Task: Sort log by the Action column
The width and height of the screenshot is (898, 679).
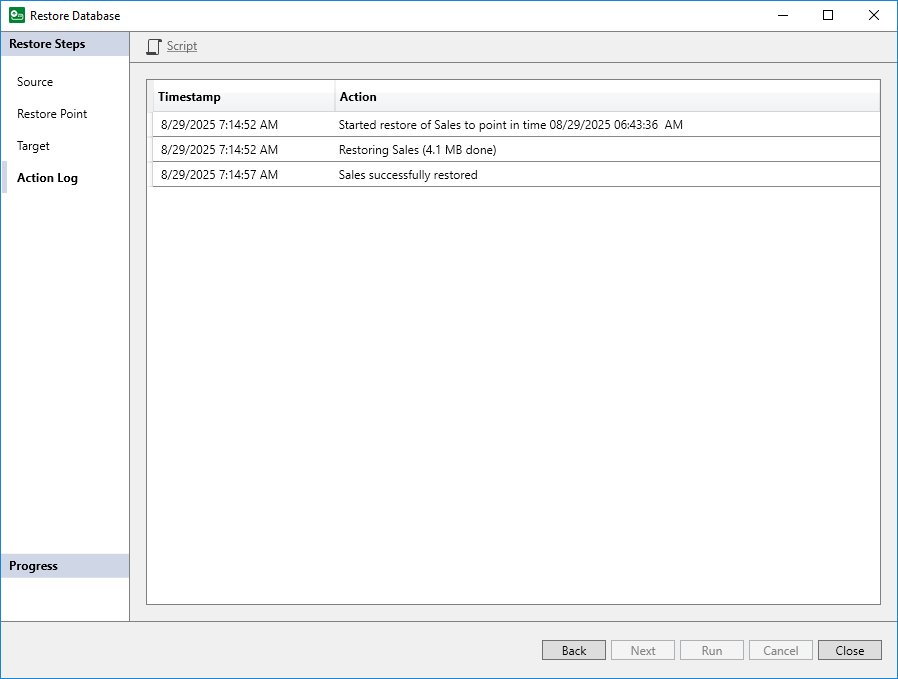Action: (x=358, y=97)
